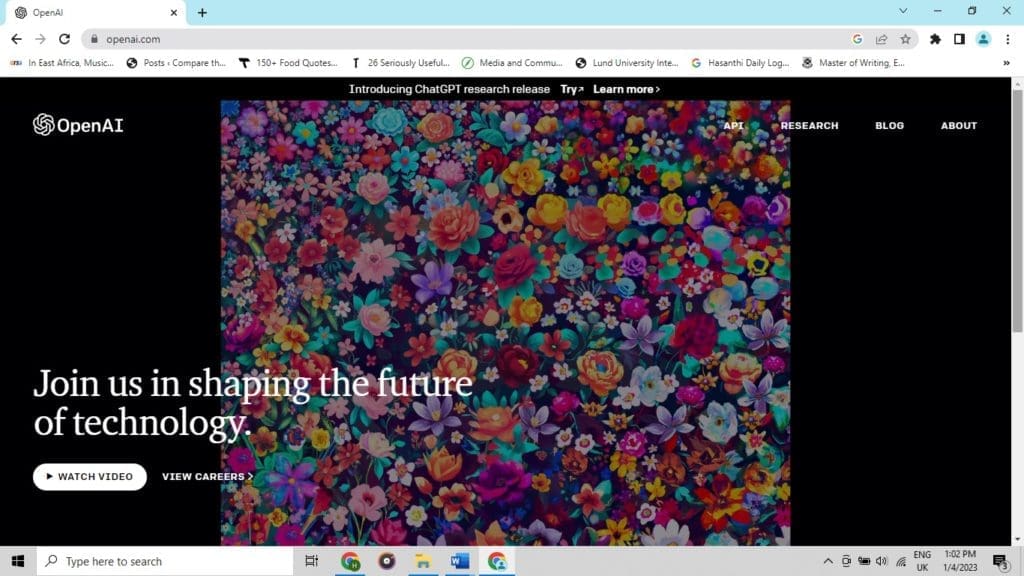Open the active Chrome profile taskbar icon
The image size is (1024, 576).
(497, 561)
